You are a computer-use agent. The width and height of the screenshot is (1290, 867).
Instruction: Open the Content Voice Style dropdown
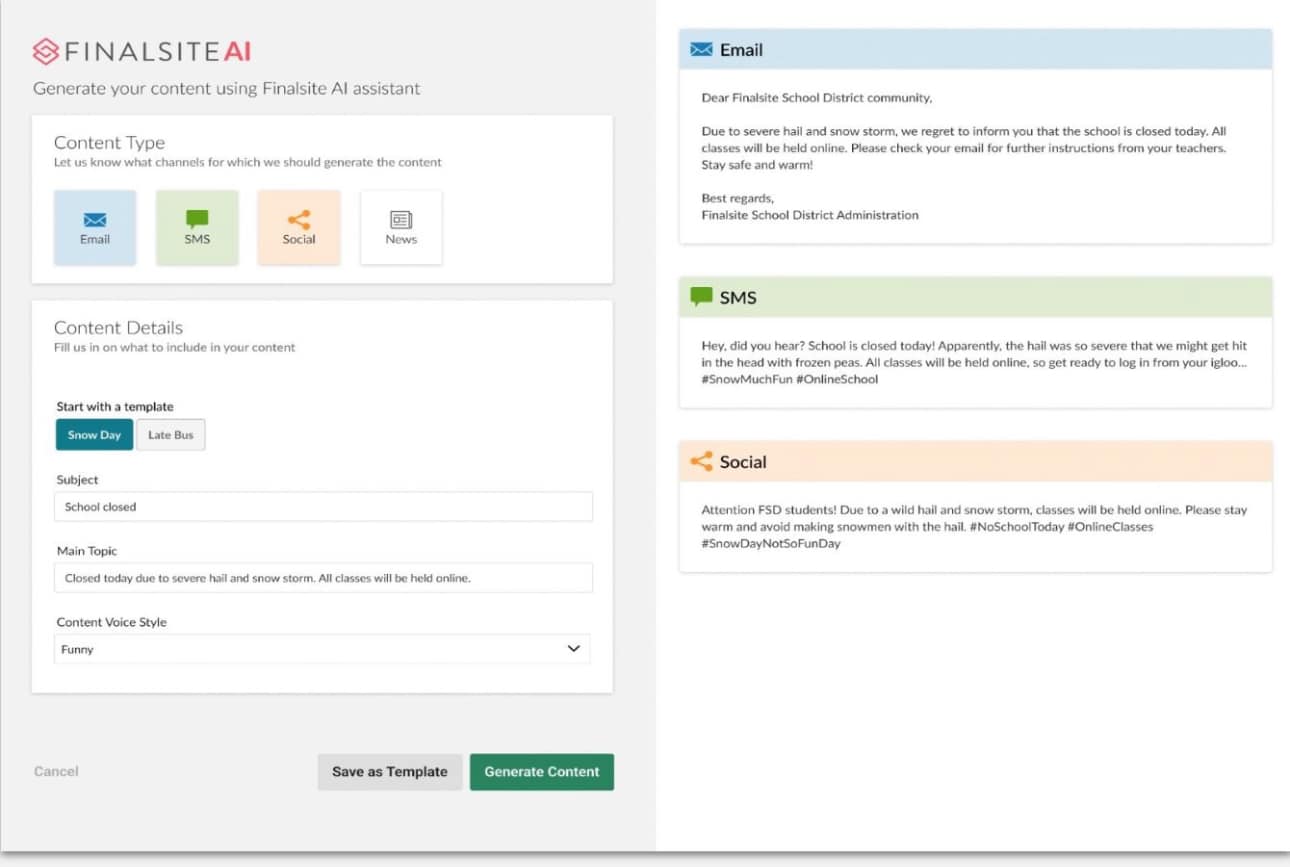tap(322, 649)
